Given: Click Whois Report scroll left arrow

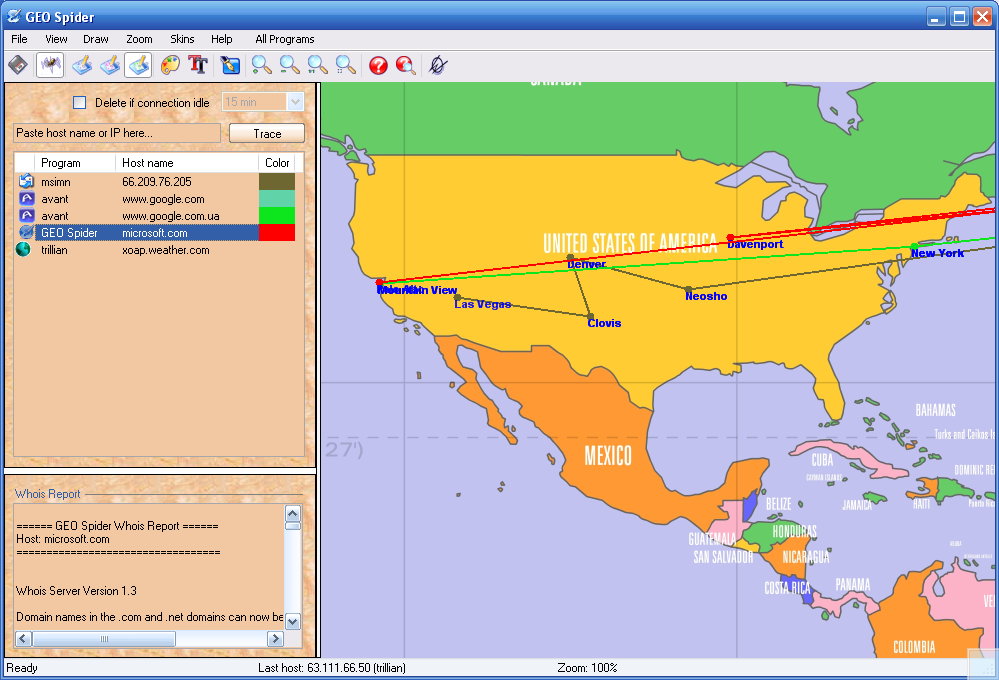Looking at the screenshot, I should click(x=23, y=638).
